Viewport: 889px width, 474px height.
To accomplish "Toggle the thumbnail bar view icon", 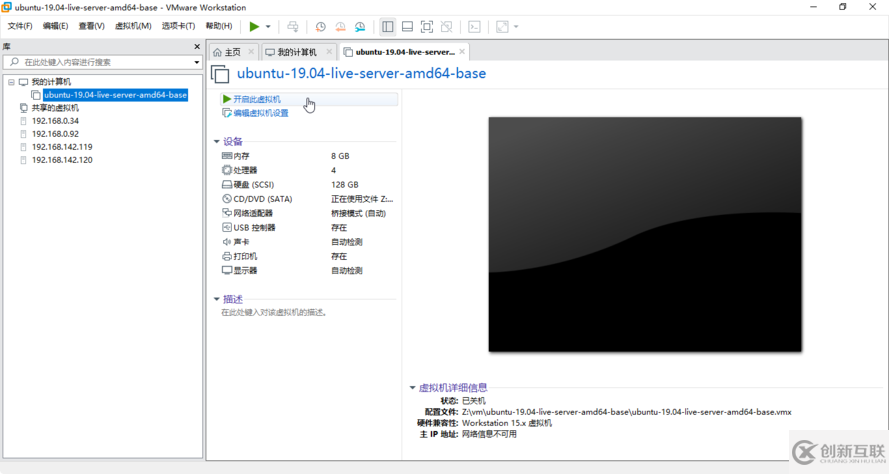I will pos(407,27).
